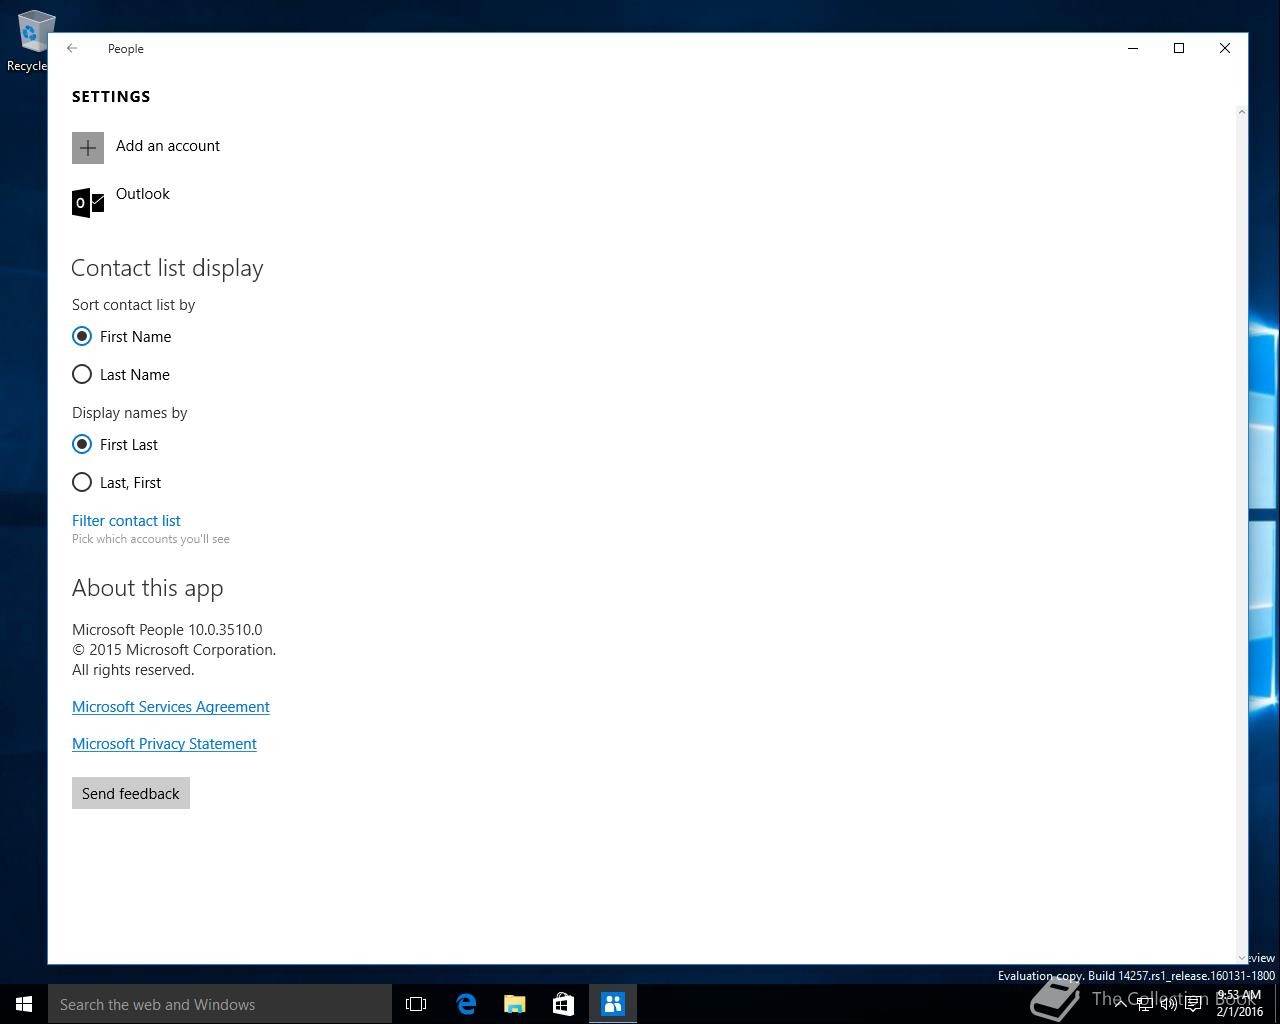
Task: Click the SETTINGS heading
Action: pyautogui.click(x=111, y=97)
